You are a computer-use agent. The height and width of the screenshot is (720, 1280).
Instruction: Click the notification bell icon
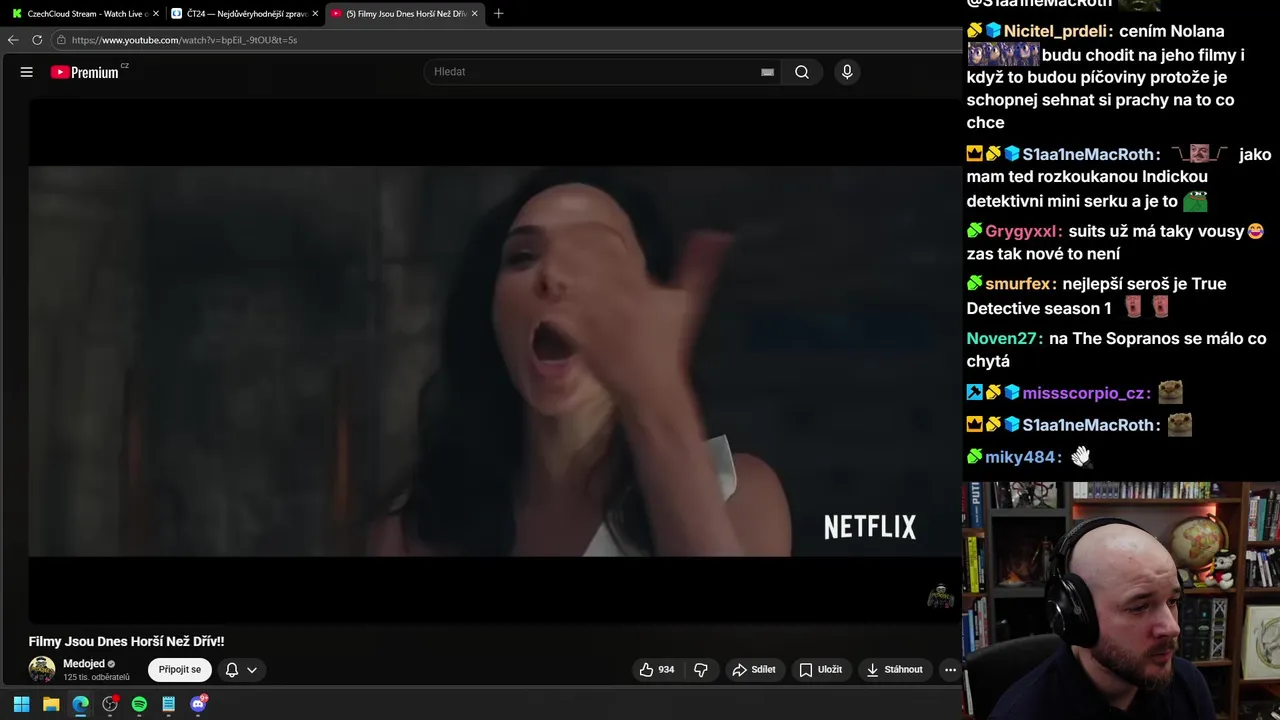[232, 670]
